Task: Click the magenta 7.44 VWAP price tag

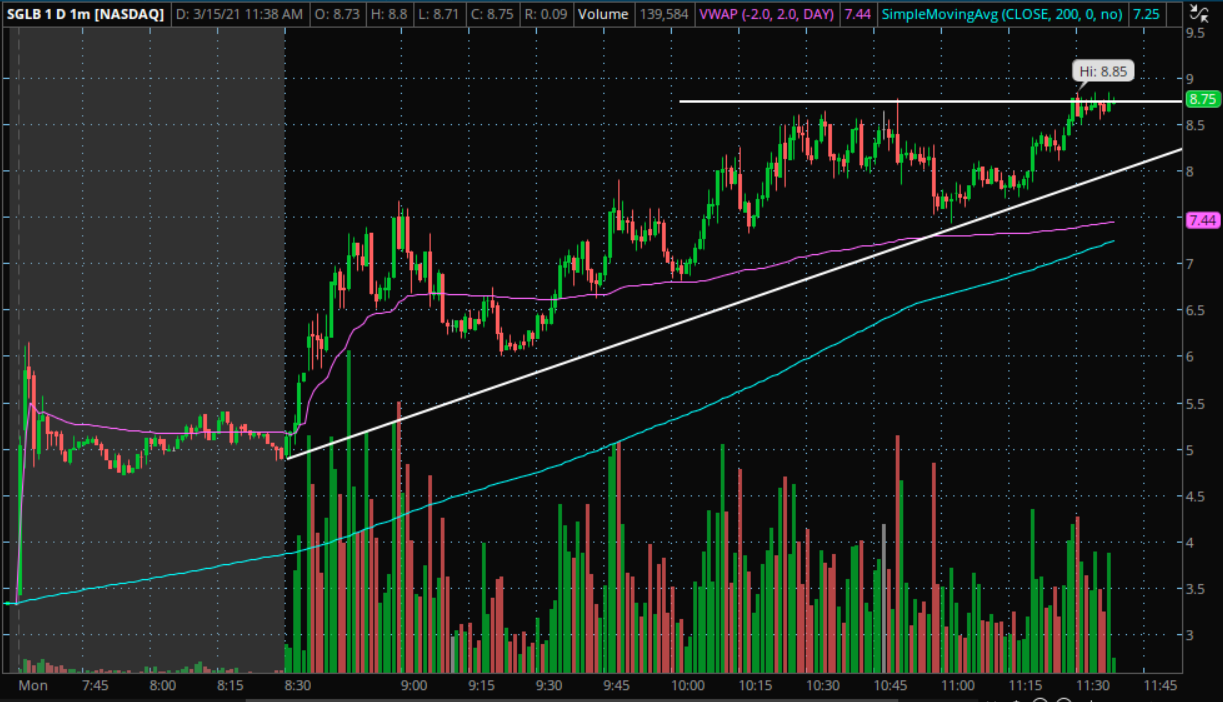Action: [1201, 220]
